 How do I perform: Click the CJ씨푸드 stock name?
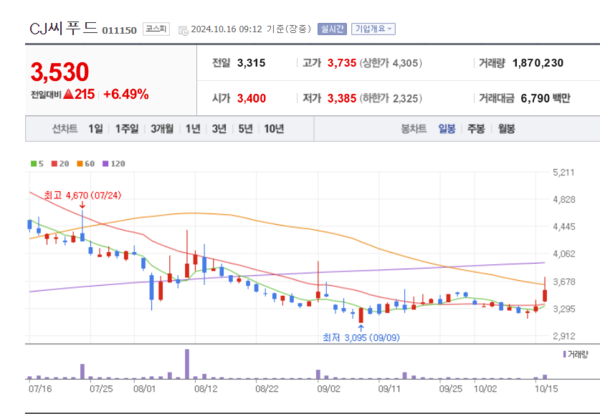pyautogui.click(x=64, y=29)
